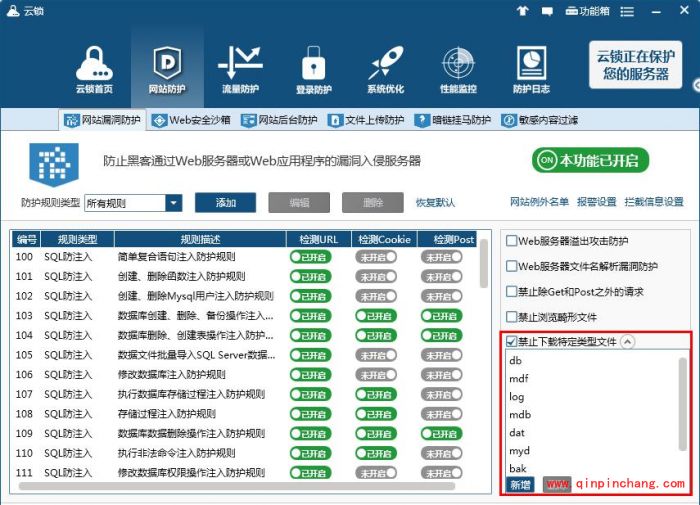Open the title bar list menu icon
This screenshot has width=700, height=505.
click(x=627, y=11)
